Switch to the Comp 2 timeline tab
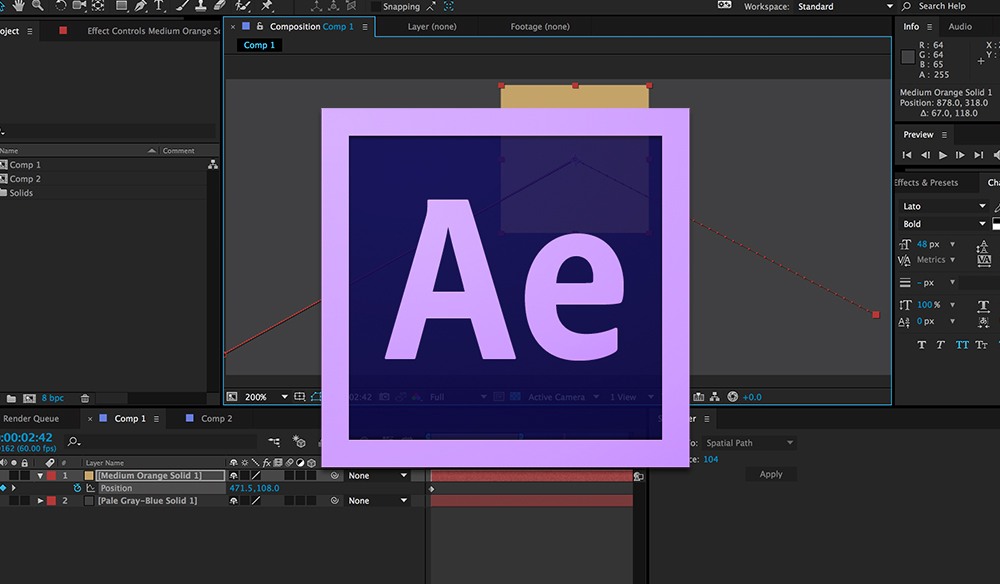The width and height of the screenshot is (1000, 584). pyautogui.click(x=218, y=418)
